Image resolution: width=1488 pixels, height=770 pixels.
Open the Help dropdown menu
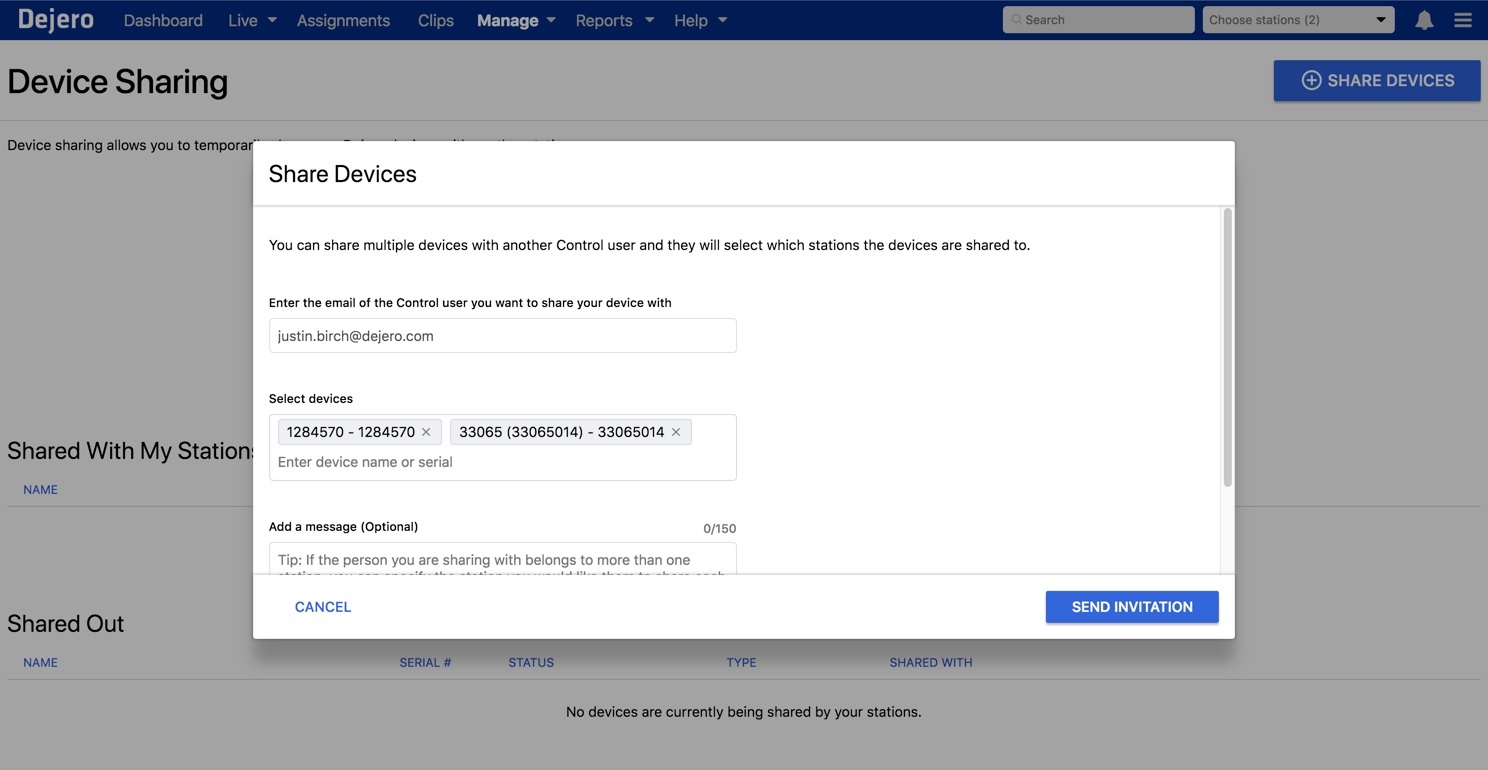[700, 20]
